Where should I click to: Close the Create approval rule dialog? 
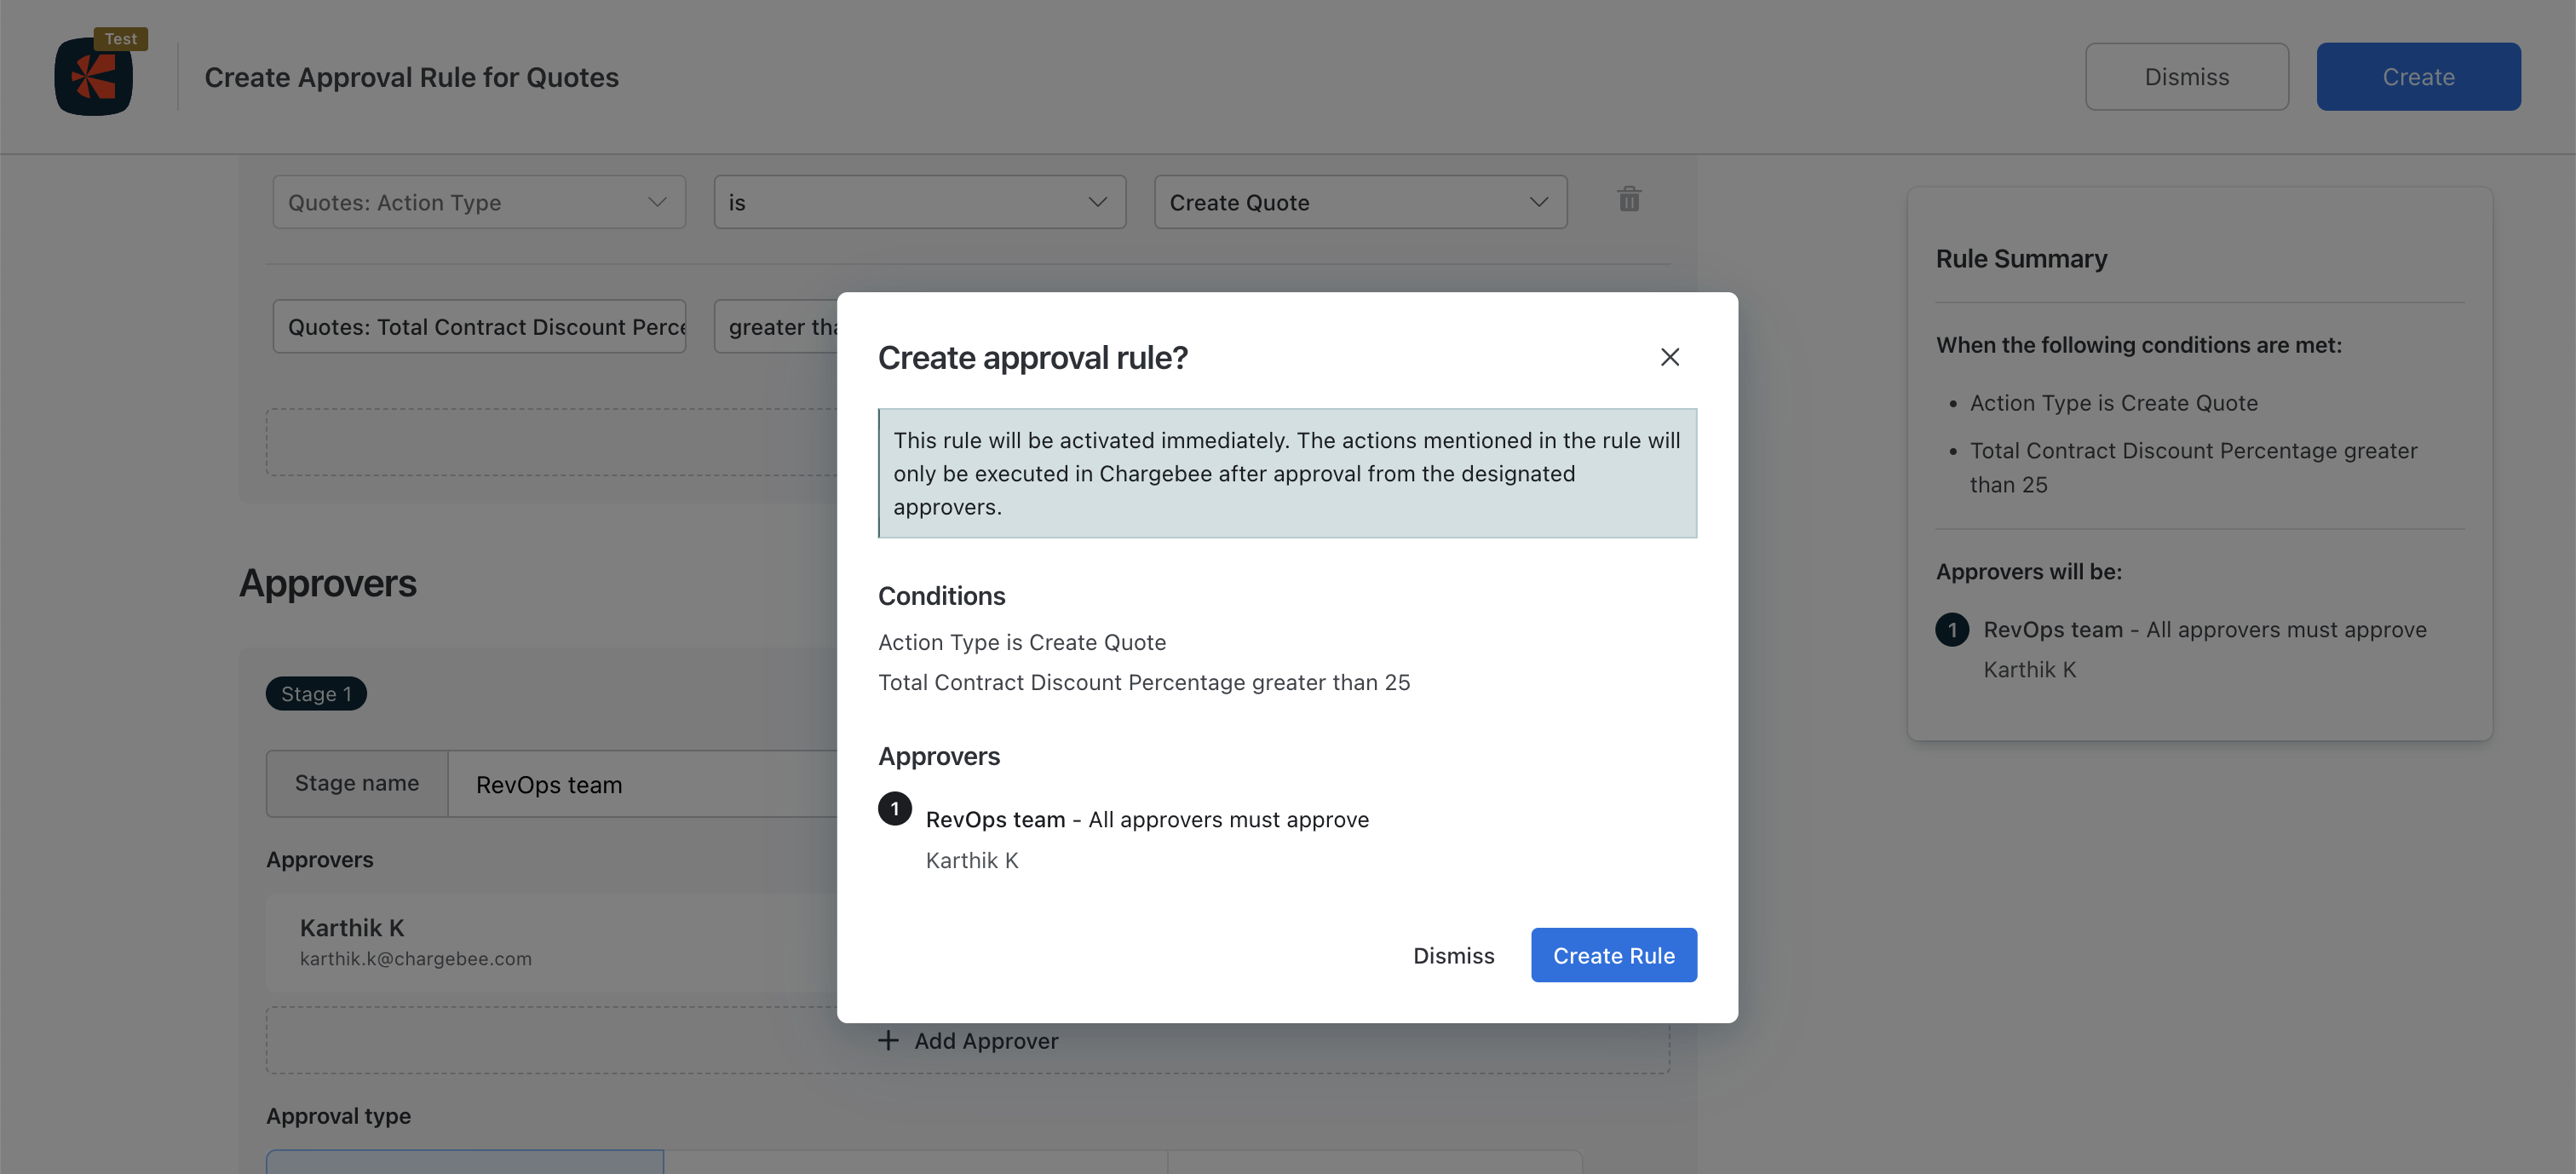pos(1669,357)
